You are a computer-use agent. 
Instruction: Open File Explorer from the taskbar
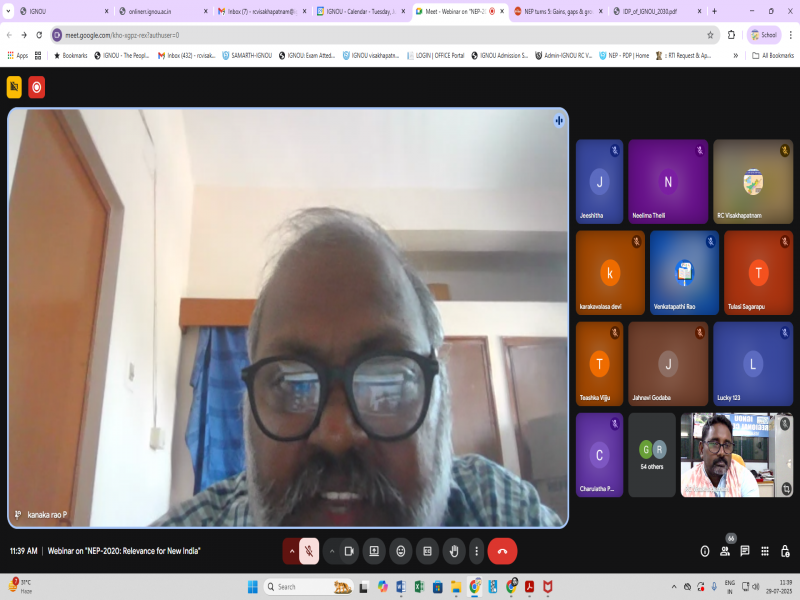click(456, 587)
